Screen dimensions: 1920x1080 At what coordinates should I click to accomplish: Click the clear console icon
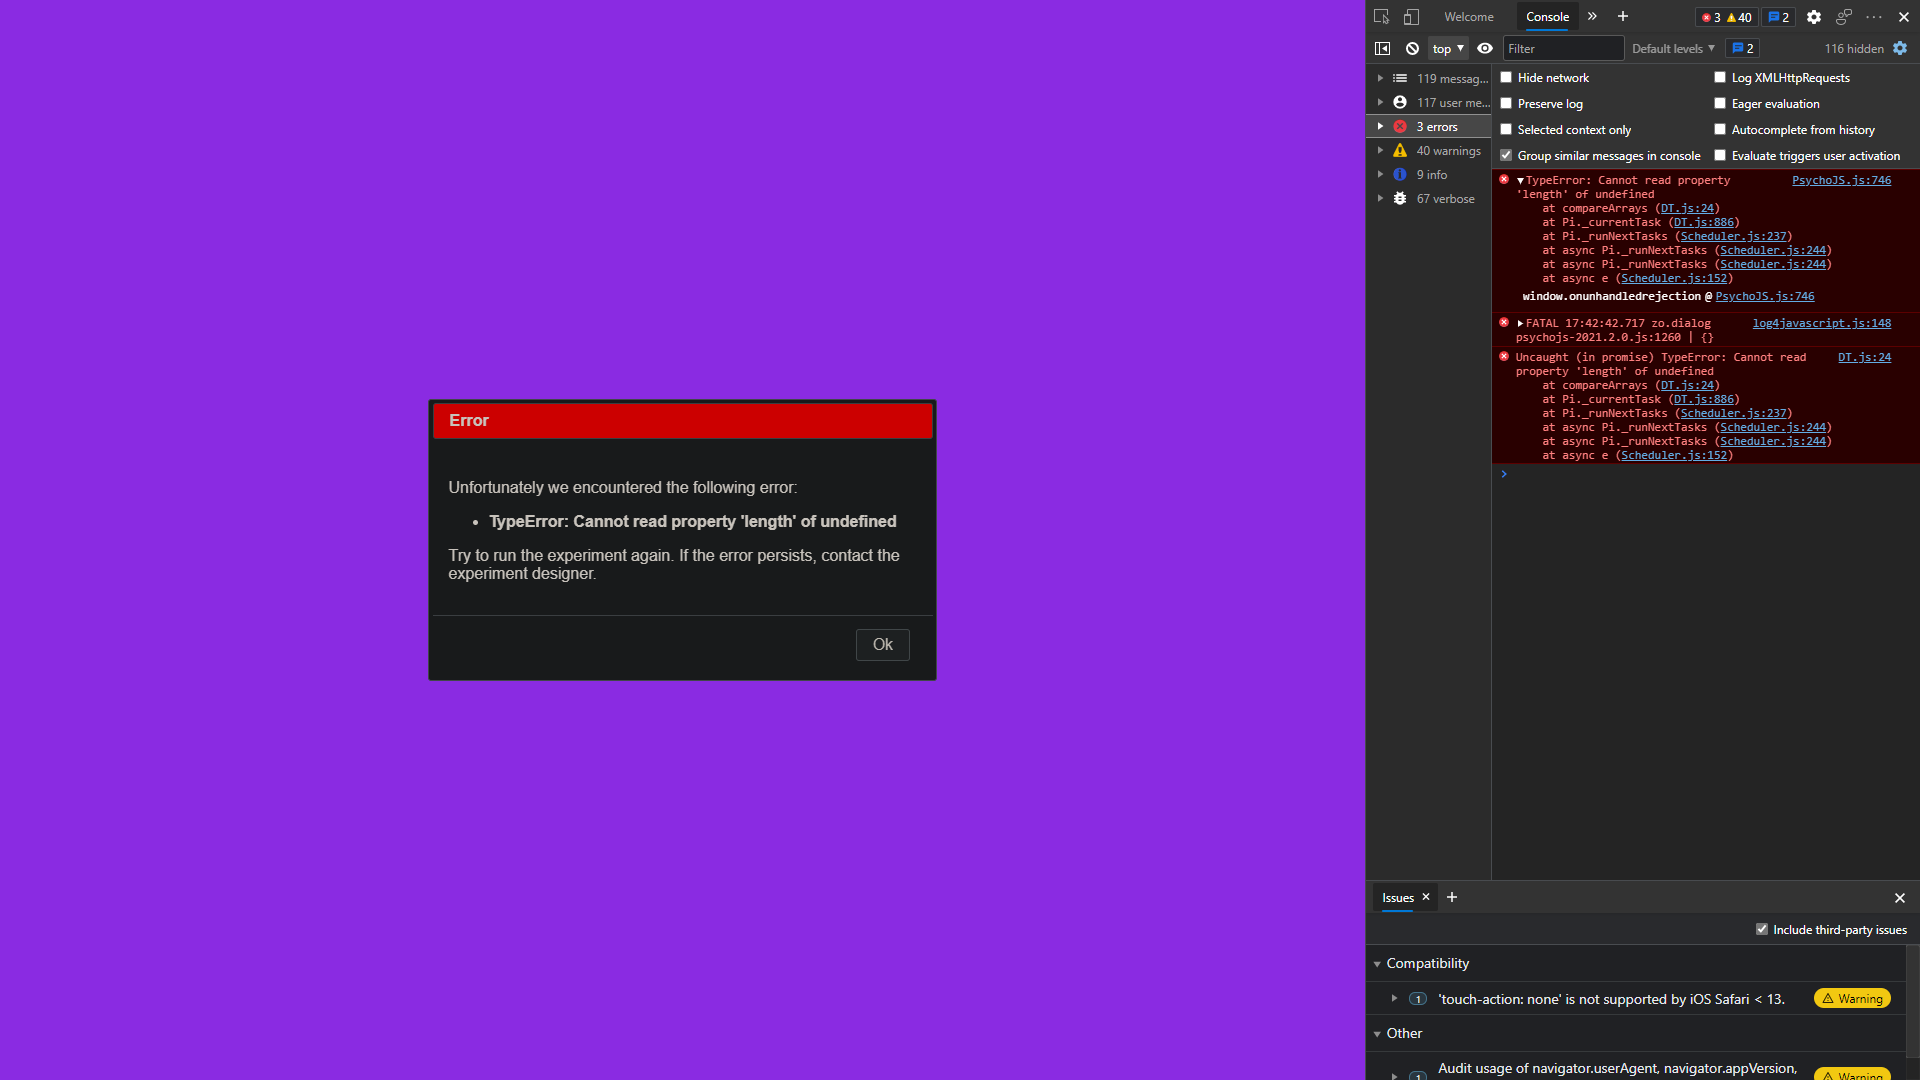coord(1412,48)
